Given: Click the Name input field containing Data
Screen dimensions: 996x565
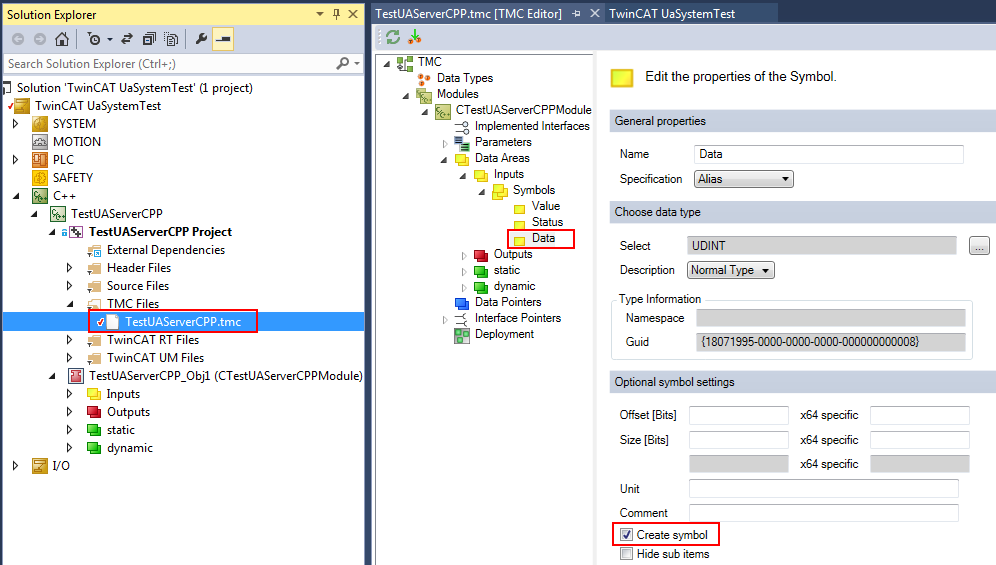Looking at the screenshot, I should point(828,154).
